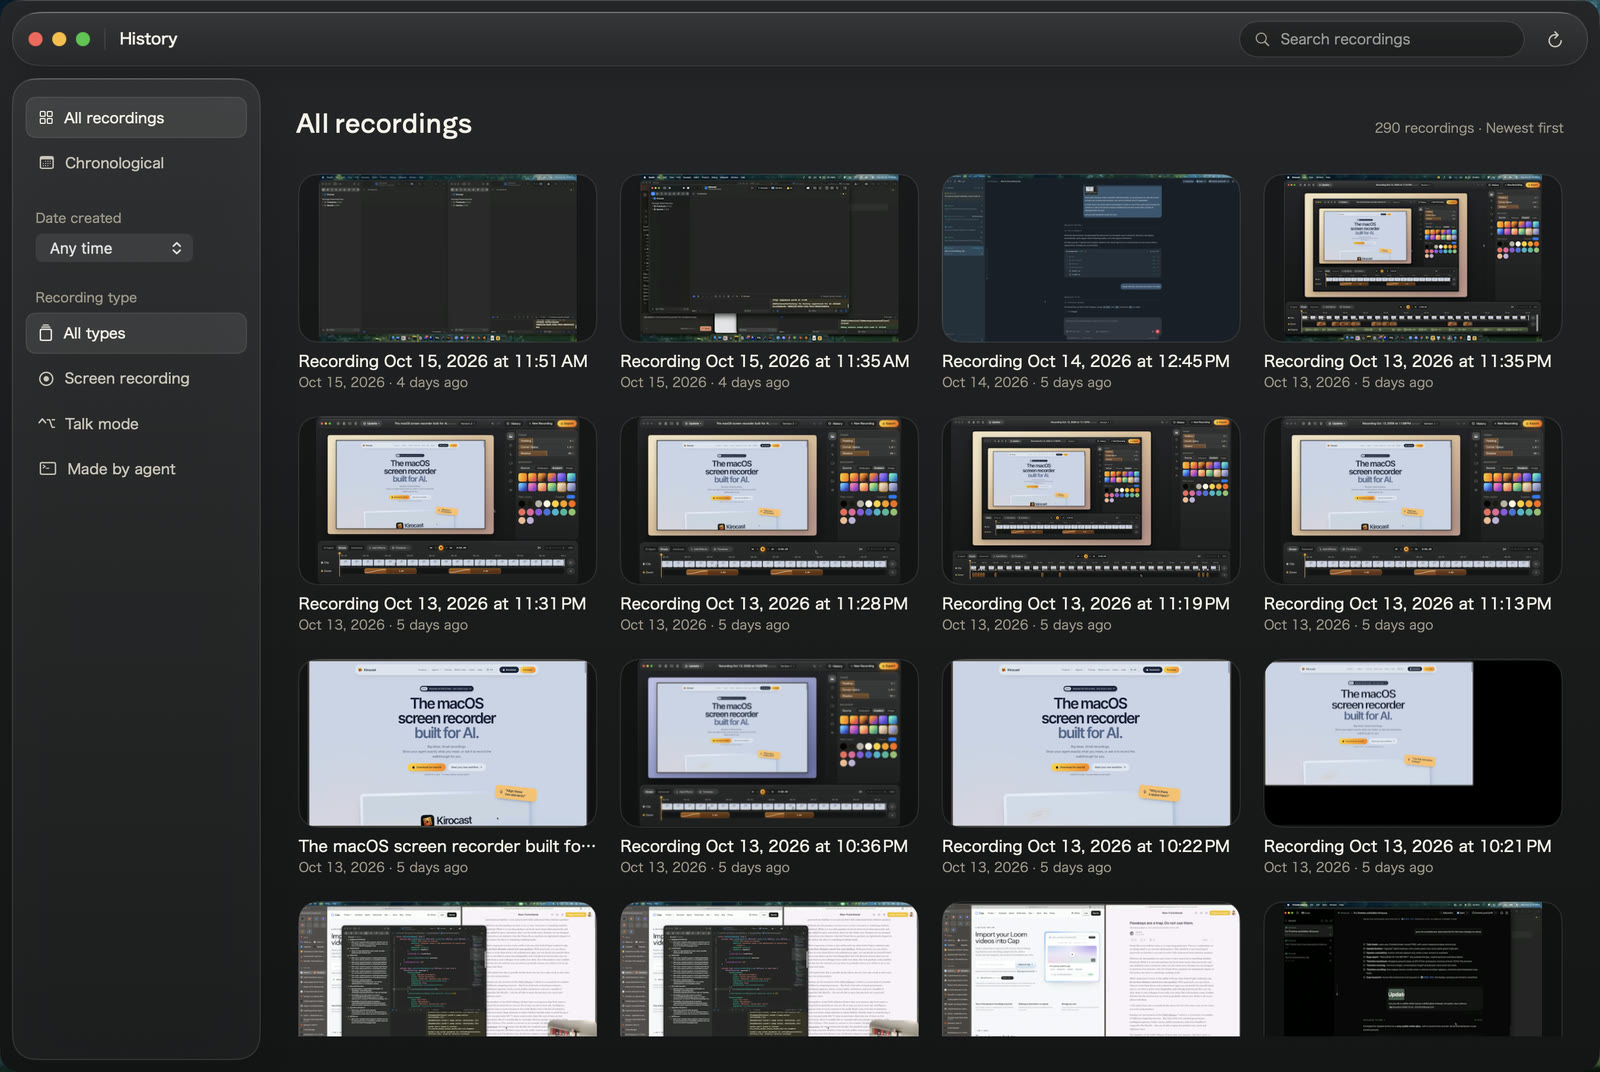Open recording thumbnail Oct 13 11:13 PM
The width and height of the screenshot is (1600, 1072).
tap(1413, 501)
